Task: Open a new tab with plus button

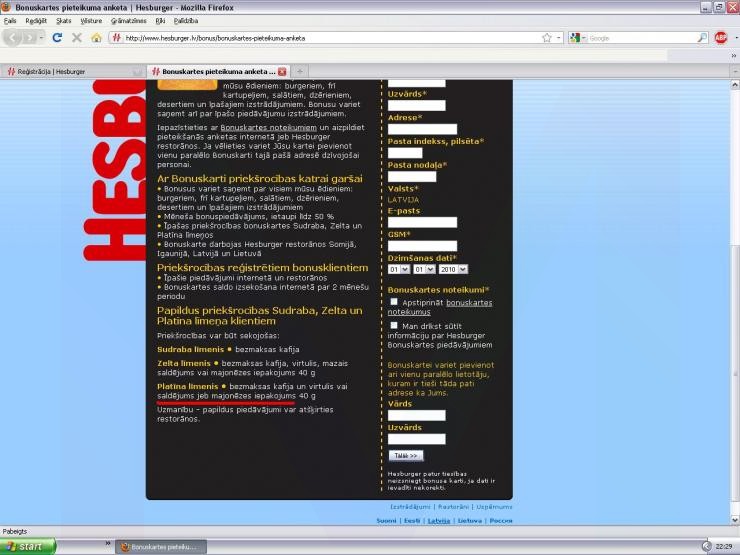Action: coord(300,72)
